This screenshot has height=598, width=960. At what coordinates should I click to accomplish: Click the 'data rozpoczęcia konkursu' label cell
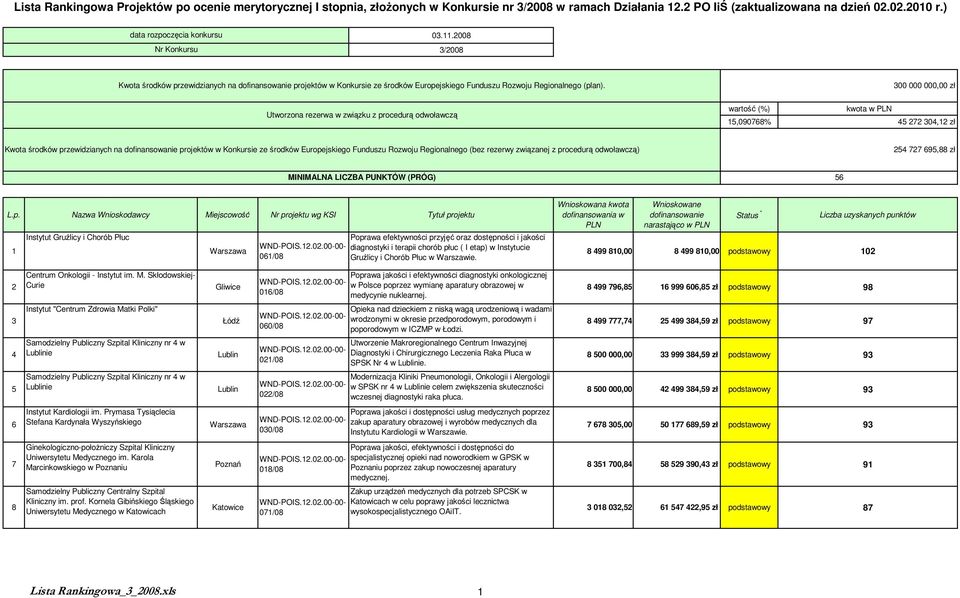176,35
